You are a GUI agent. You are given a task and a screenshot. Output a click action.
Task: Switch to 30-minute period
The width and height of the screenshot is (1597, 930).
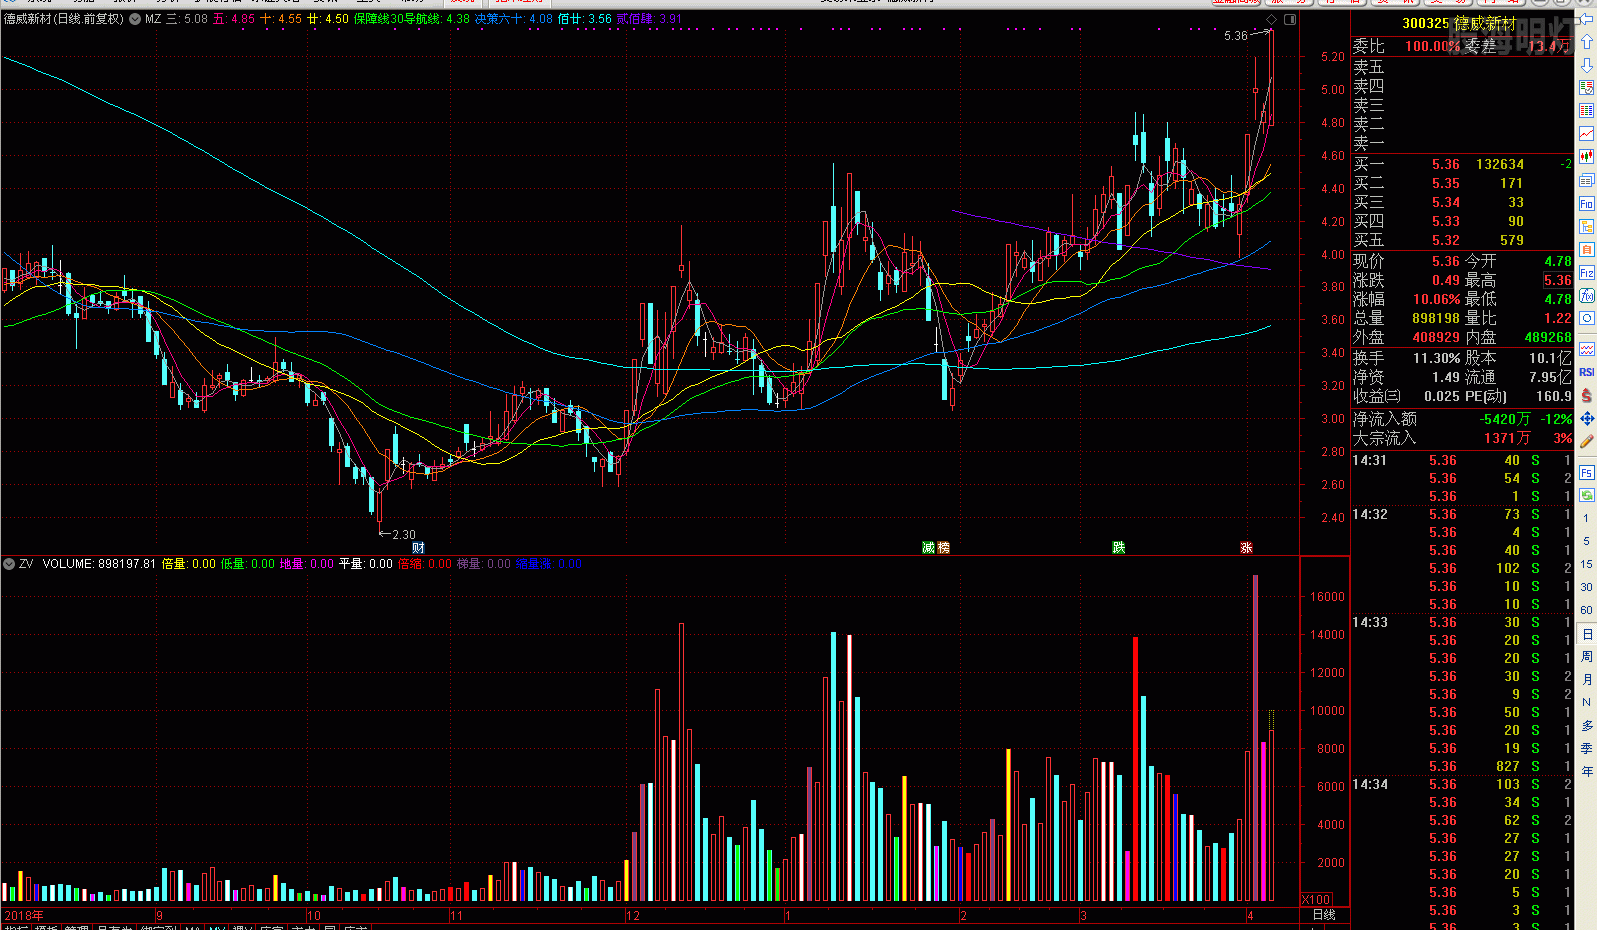1586,587
